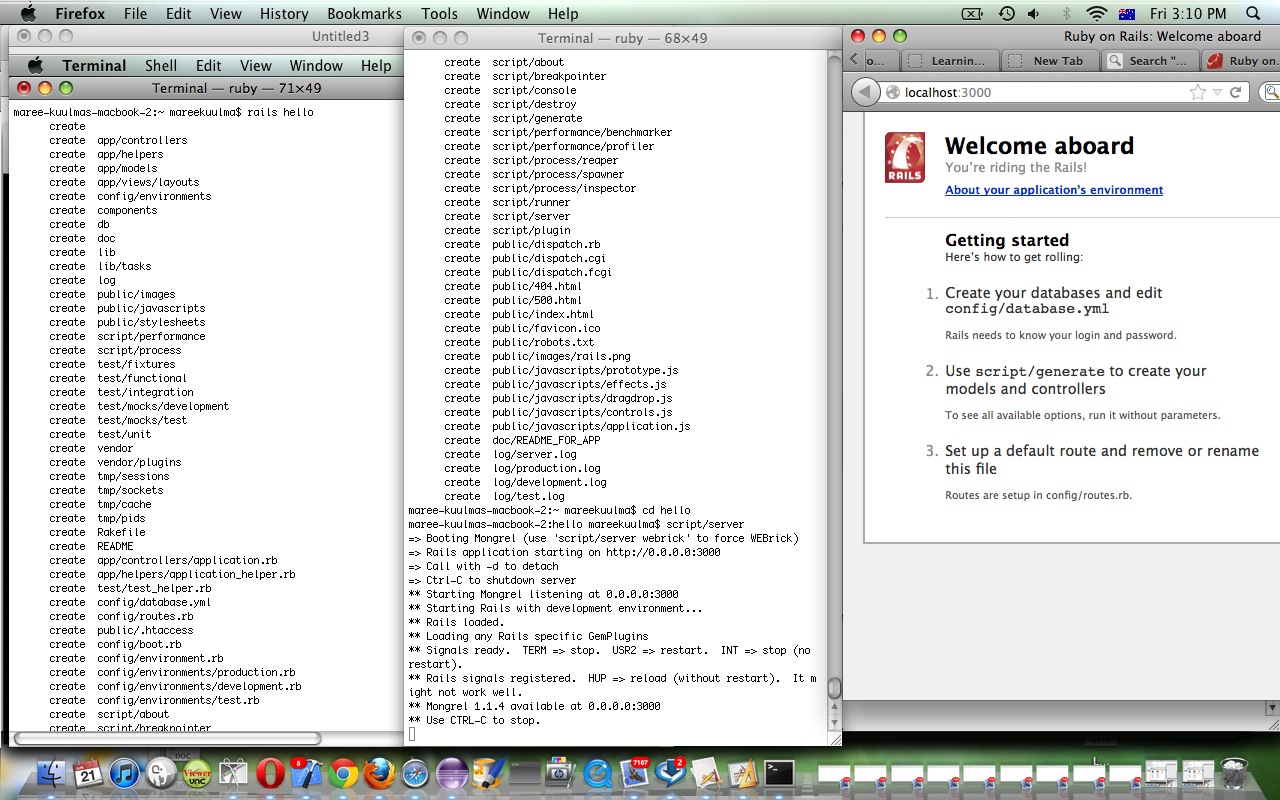This screenshot has width=1280, height=800.
Task: Open the QuickTime Player Dock icon
Action: (598, 773)
